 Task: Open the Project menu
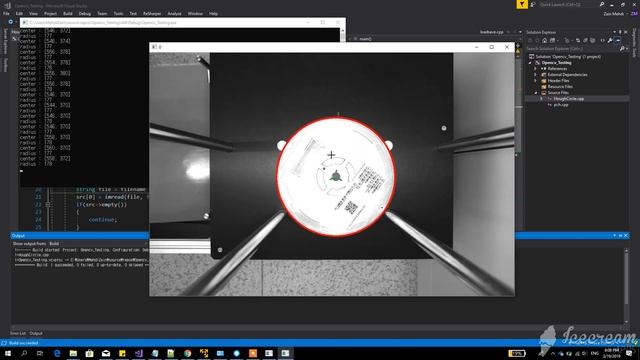(51, 13)
